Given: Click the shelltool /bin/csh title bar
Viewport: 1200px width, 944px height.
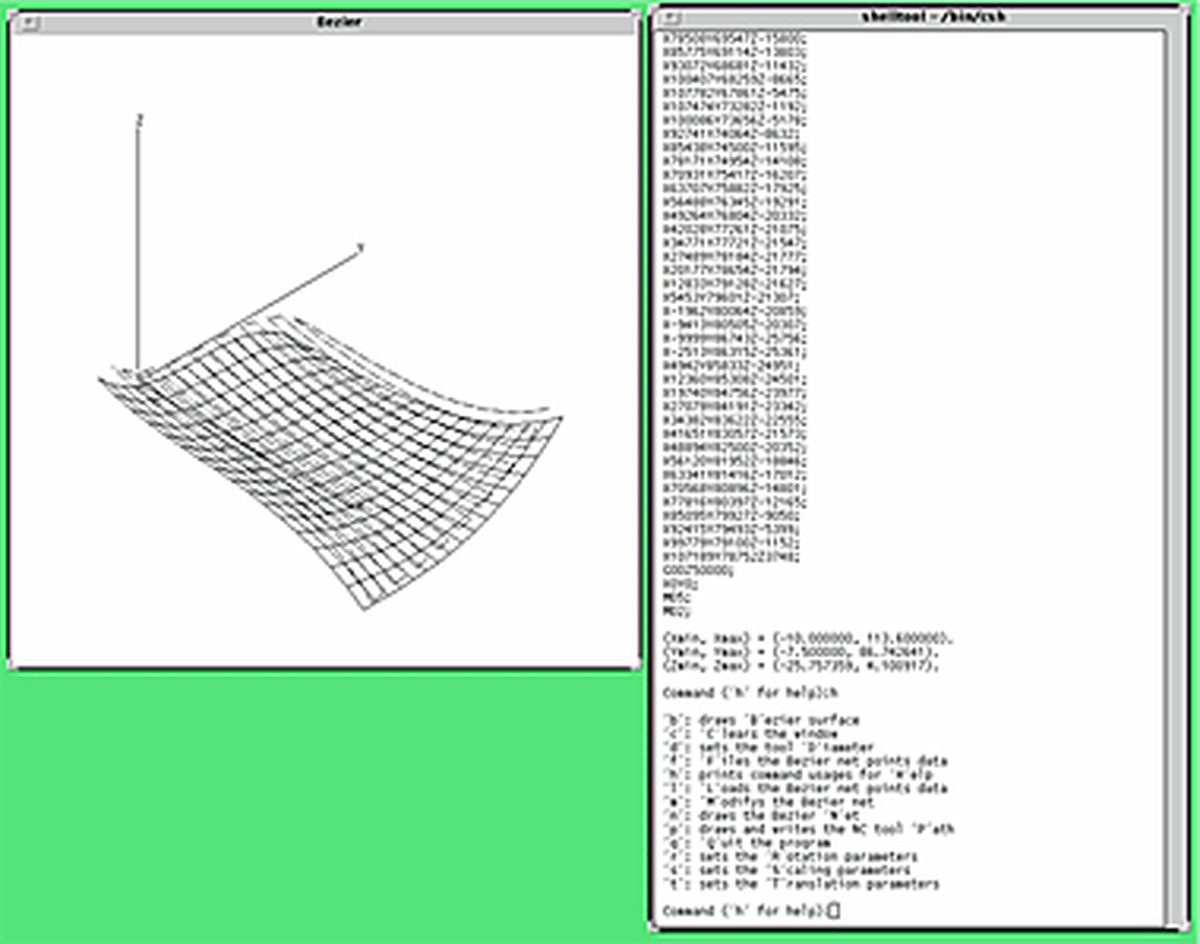Looking at the screenshot, I should click(x=917, y=17).
